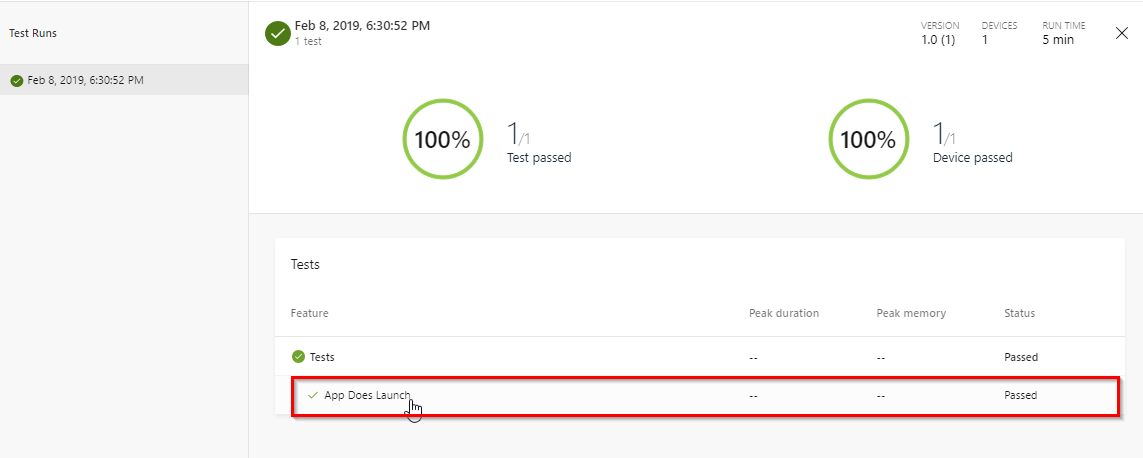The width and height of the screenshot is (1143, 458).
Task: Click the RUN TIME 5 min label
Action: click(1064, 34)
